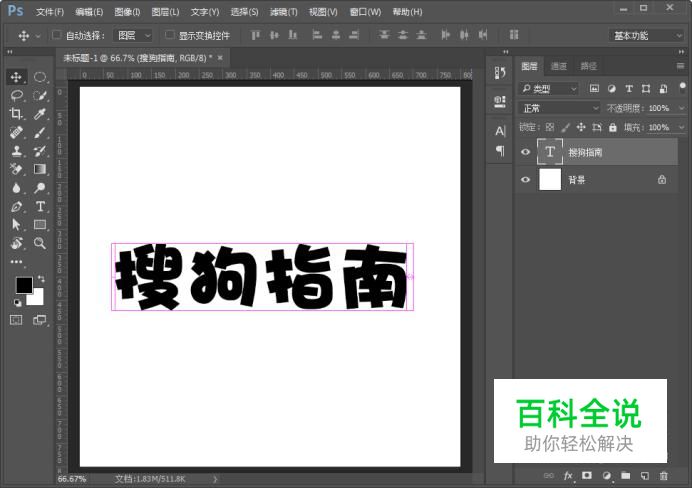Toggle type layer filter
This screenshot has width=692, height=488.
pyautogui.click(x=629, y=89)
